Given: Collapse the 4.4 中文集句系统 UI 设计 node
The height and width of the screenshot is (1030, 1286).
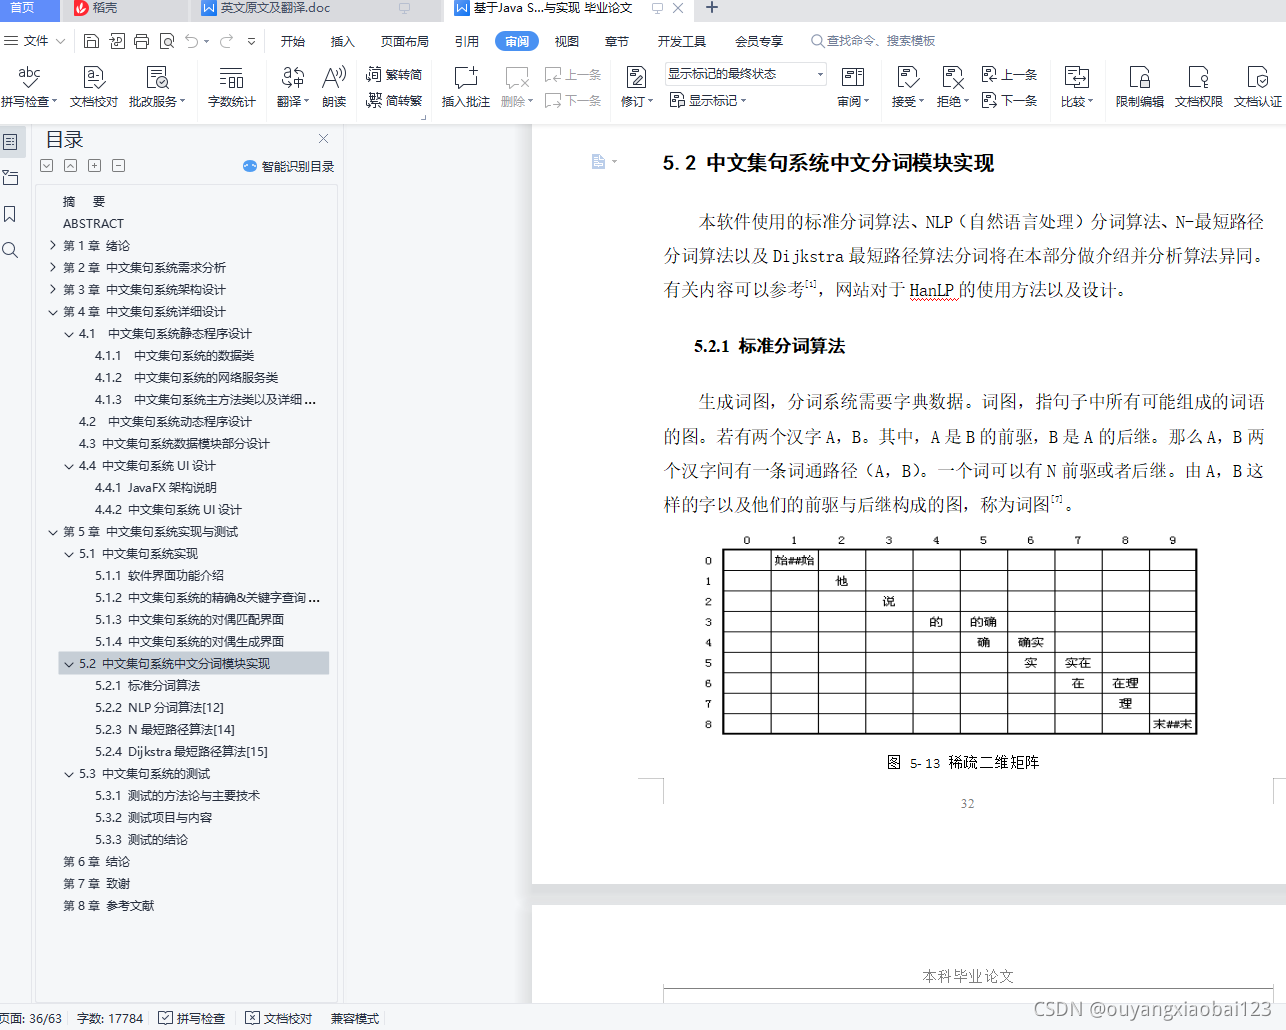Looking at the screenshot, I should (x=69, y=465).
